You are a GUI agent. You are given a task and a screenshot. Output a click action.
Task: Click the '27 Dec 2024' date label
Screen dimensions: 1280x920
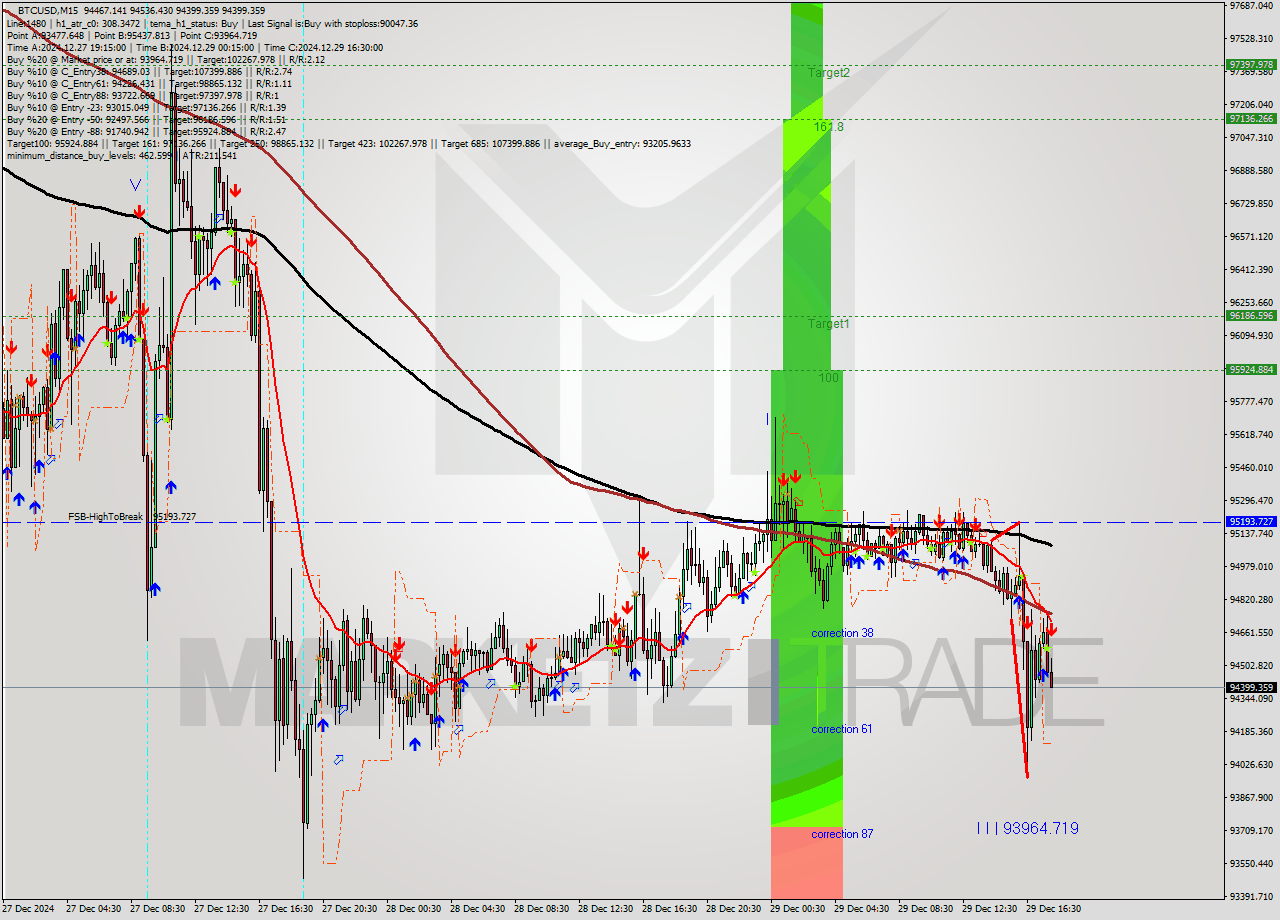pyautogui.click(x=27, y=909)
